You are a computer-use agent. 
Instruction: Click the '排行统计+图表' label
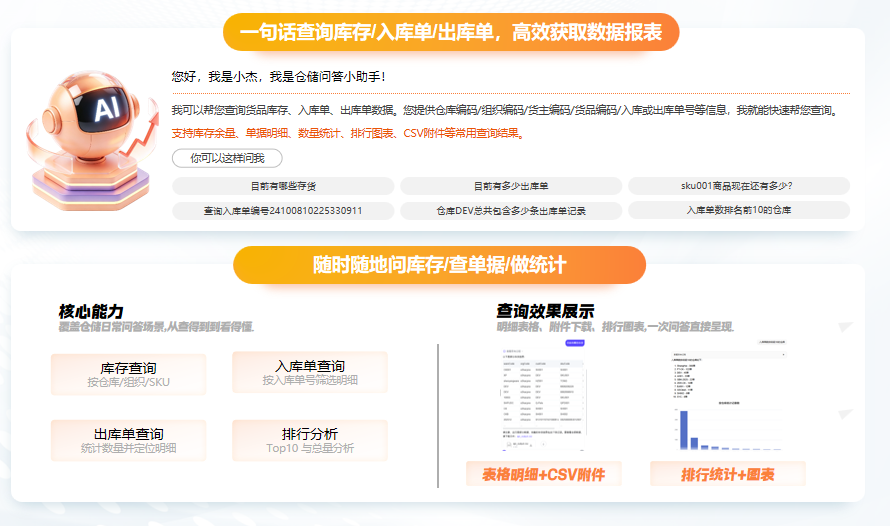728,474
